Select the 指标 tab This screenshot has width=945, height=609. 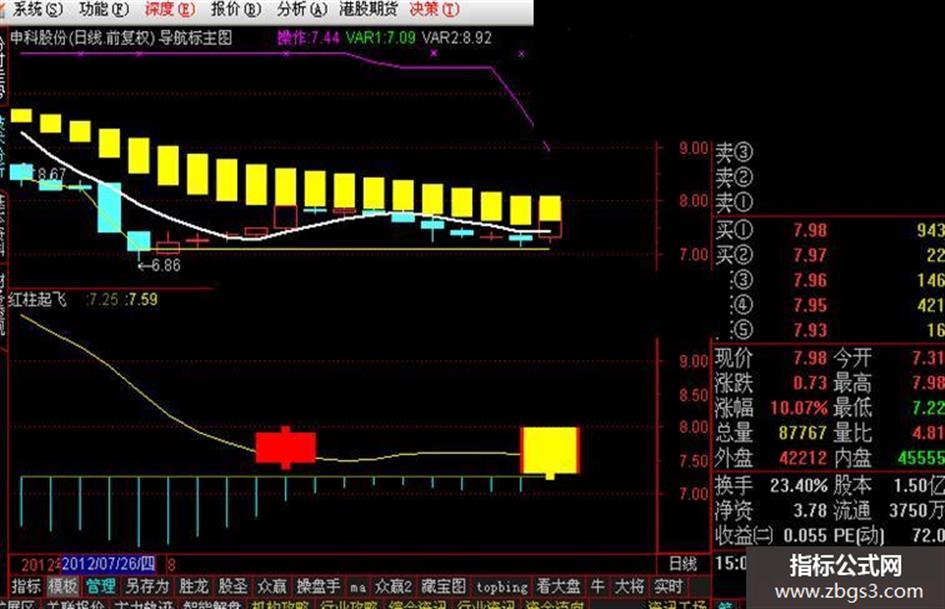click(26, 586)
